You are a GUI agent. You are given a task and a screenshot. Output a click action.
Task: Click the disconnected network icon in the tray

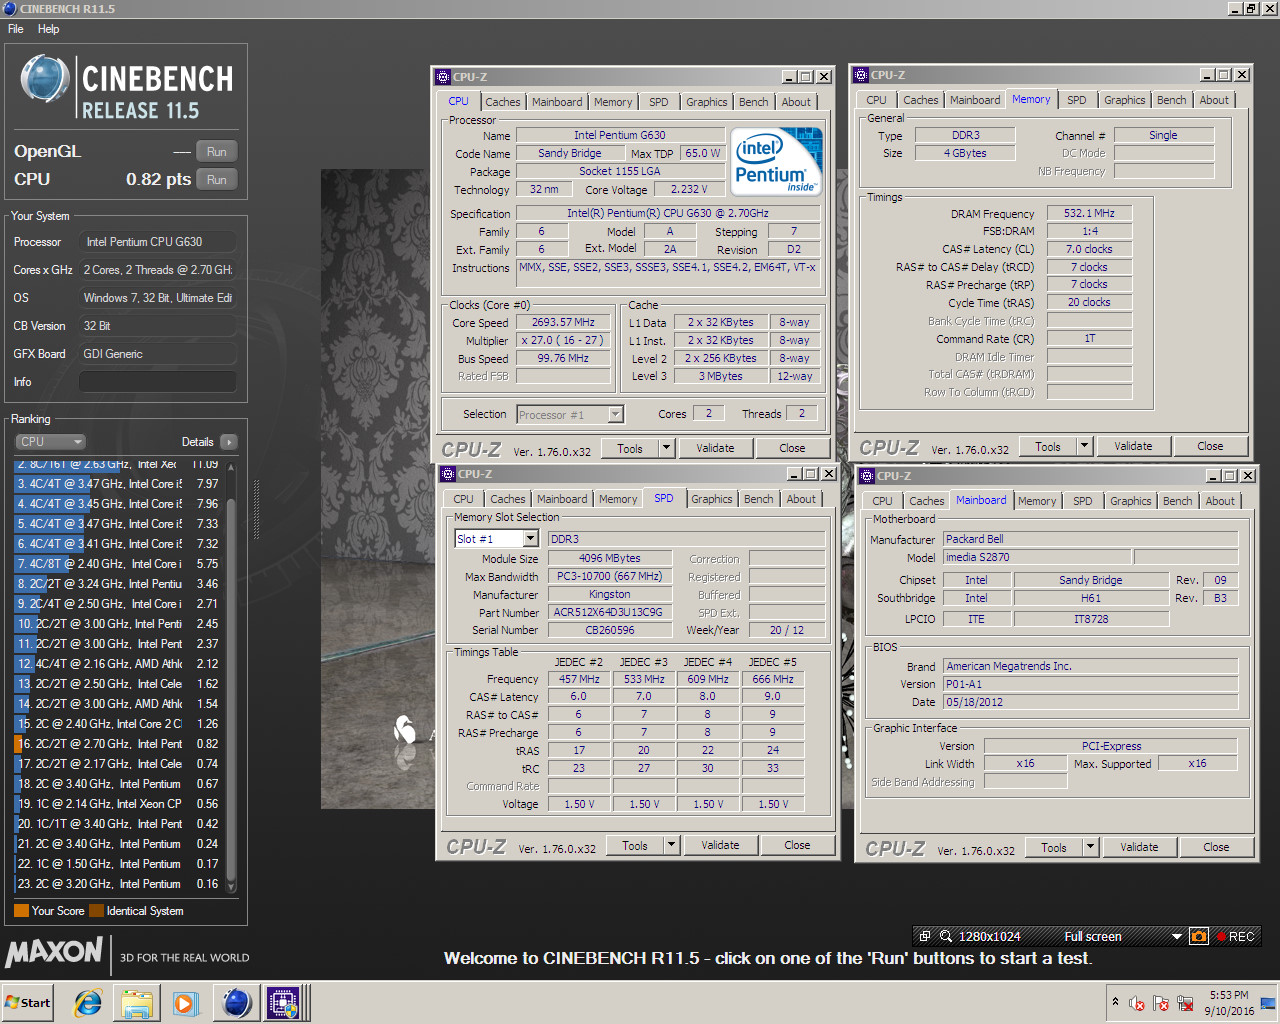click(x=1186, y=1003)
